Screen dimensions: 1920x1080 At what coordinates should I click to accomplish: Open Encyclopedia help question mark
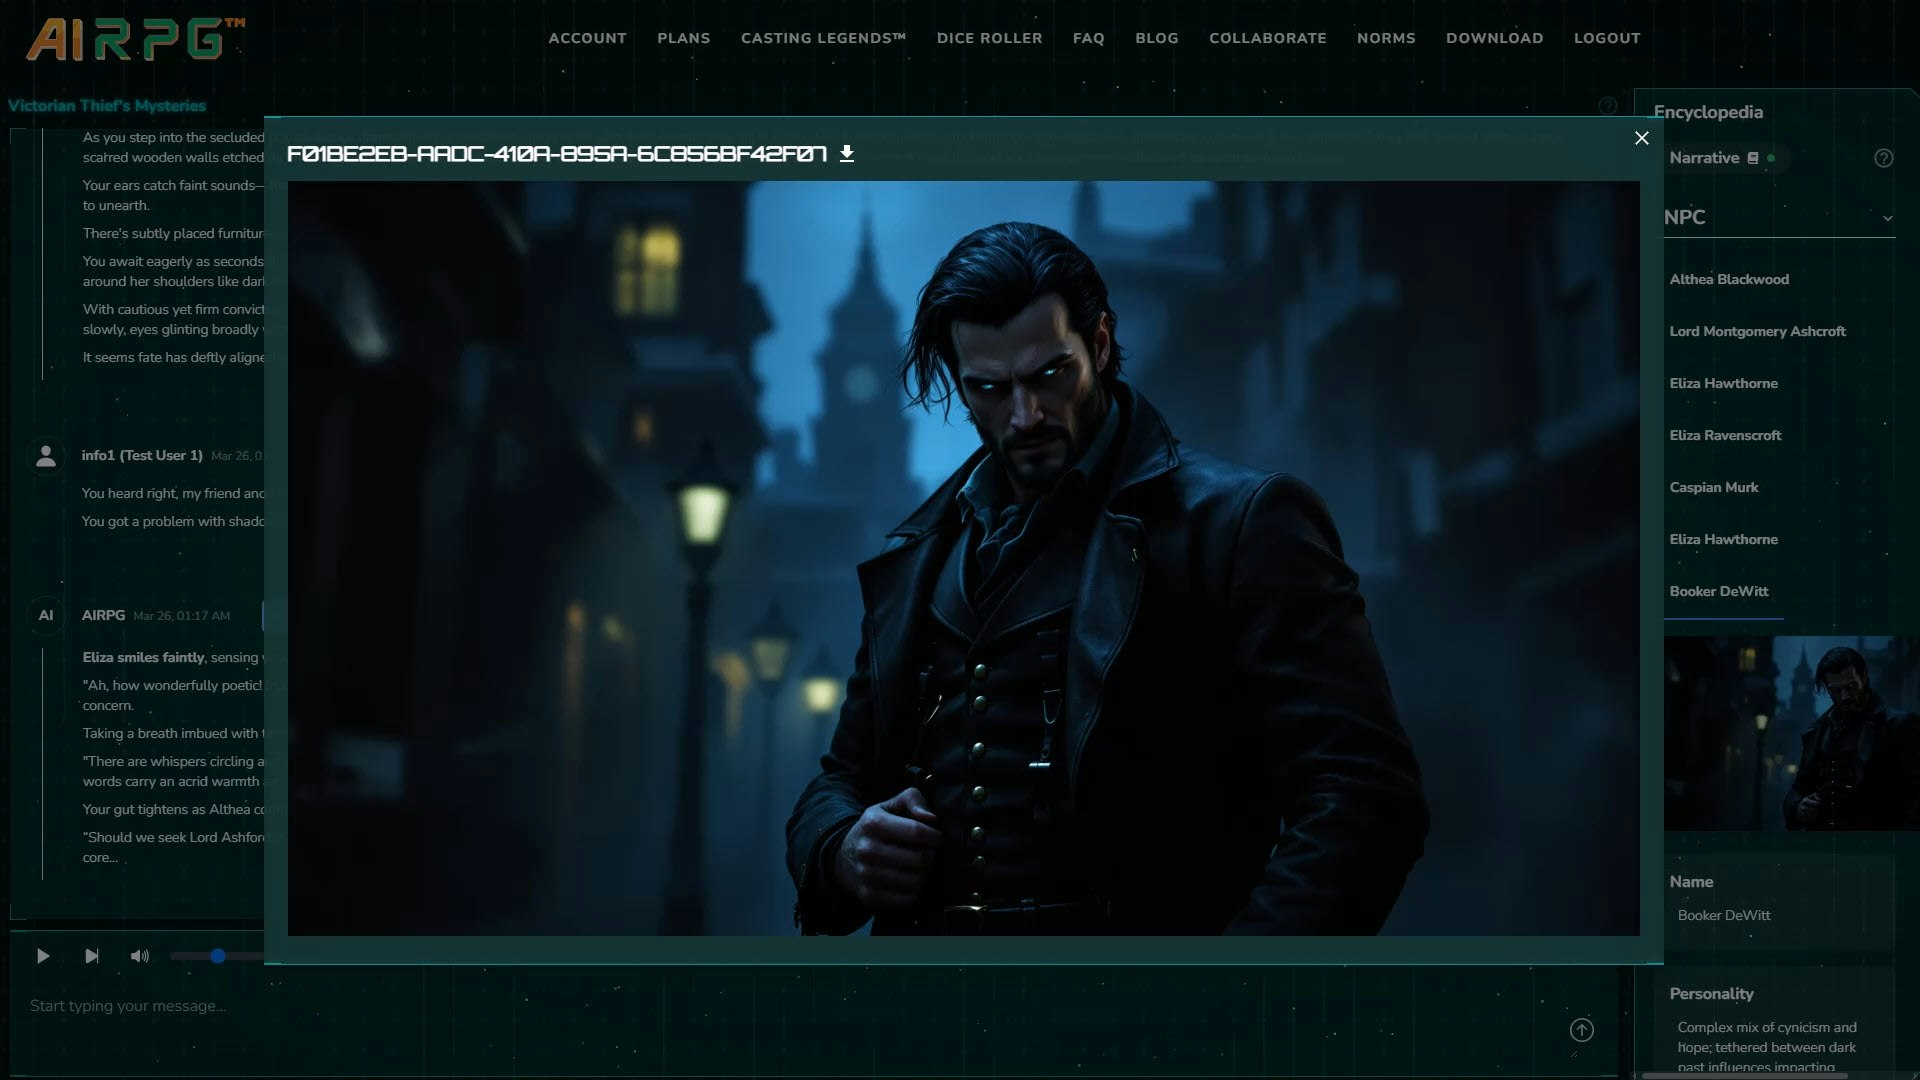pos(1883,158)
